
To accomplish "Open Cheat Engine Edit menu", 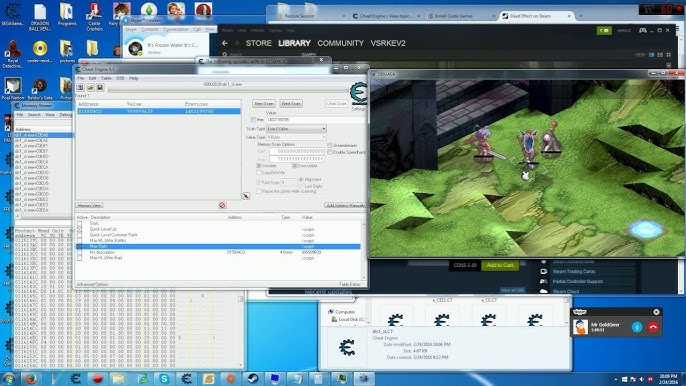I will click(92, 78).
